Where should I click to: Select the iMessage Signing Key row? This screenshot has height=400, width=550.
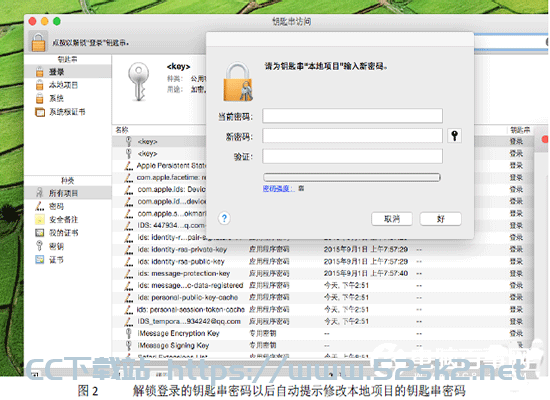(323, 346)
